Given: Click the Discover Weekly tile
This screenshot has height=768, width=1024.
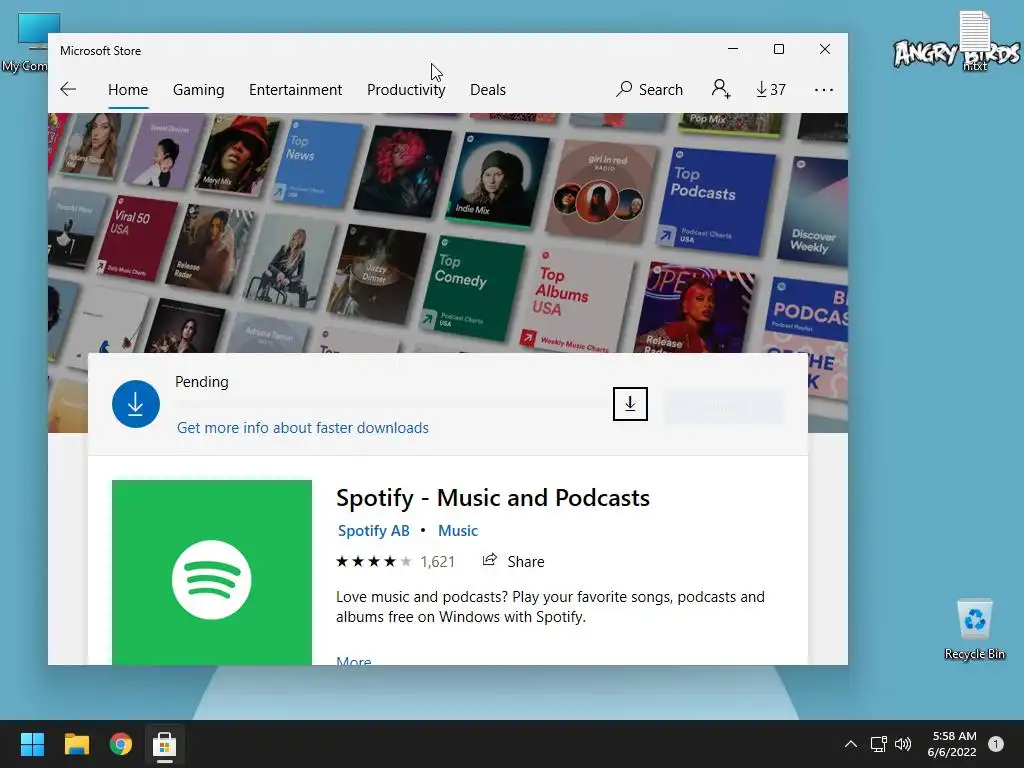Looking at the screenshot, I should 814,212.
